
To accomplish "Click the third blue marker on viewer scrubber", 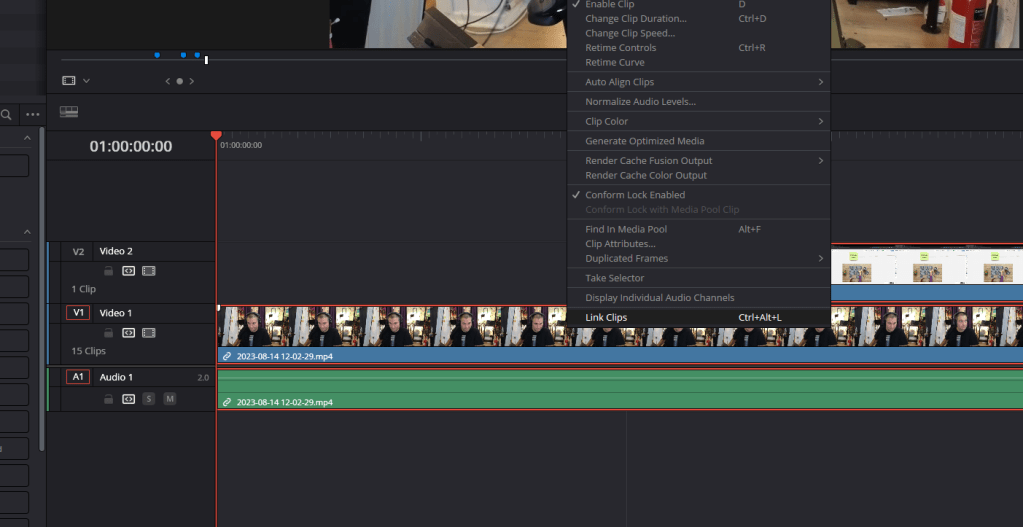I will pyautogui.click(x=197, y=55).
